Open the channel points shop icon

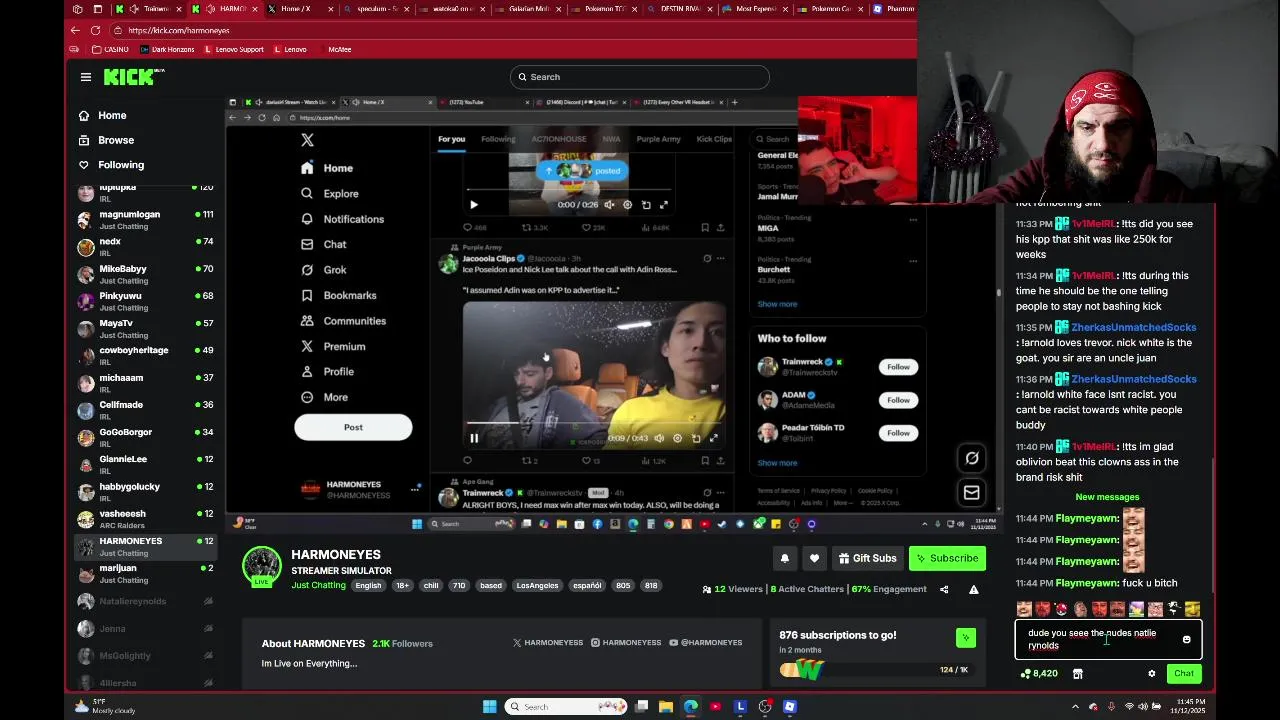pyautogui.click(x=1077, y=673)
